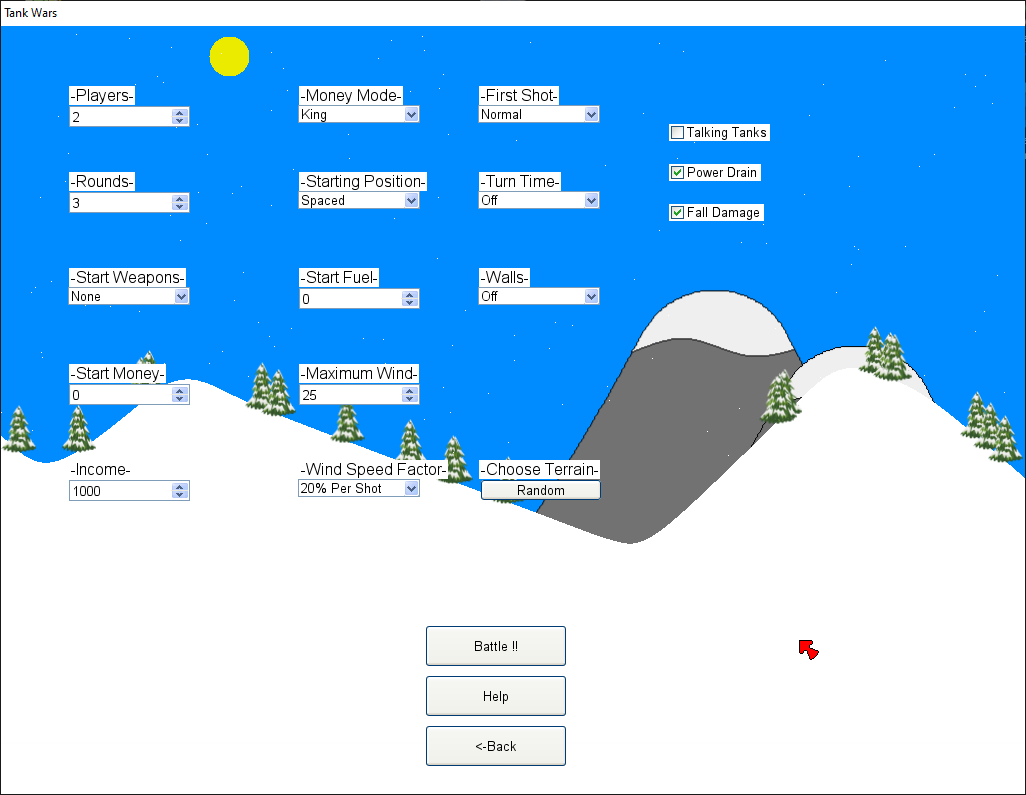The image size is (1026, 795).
Task: Open the Starting Position dropdown
Action: tap(411, 201)
